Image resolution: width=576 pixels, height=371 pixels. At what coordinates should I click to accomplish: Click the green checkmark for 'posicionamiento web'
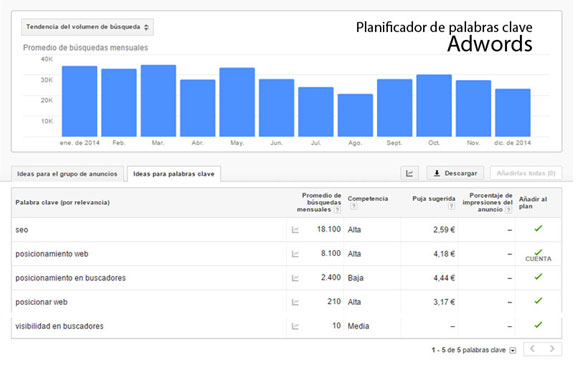[x=538, y=252]
